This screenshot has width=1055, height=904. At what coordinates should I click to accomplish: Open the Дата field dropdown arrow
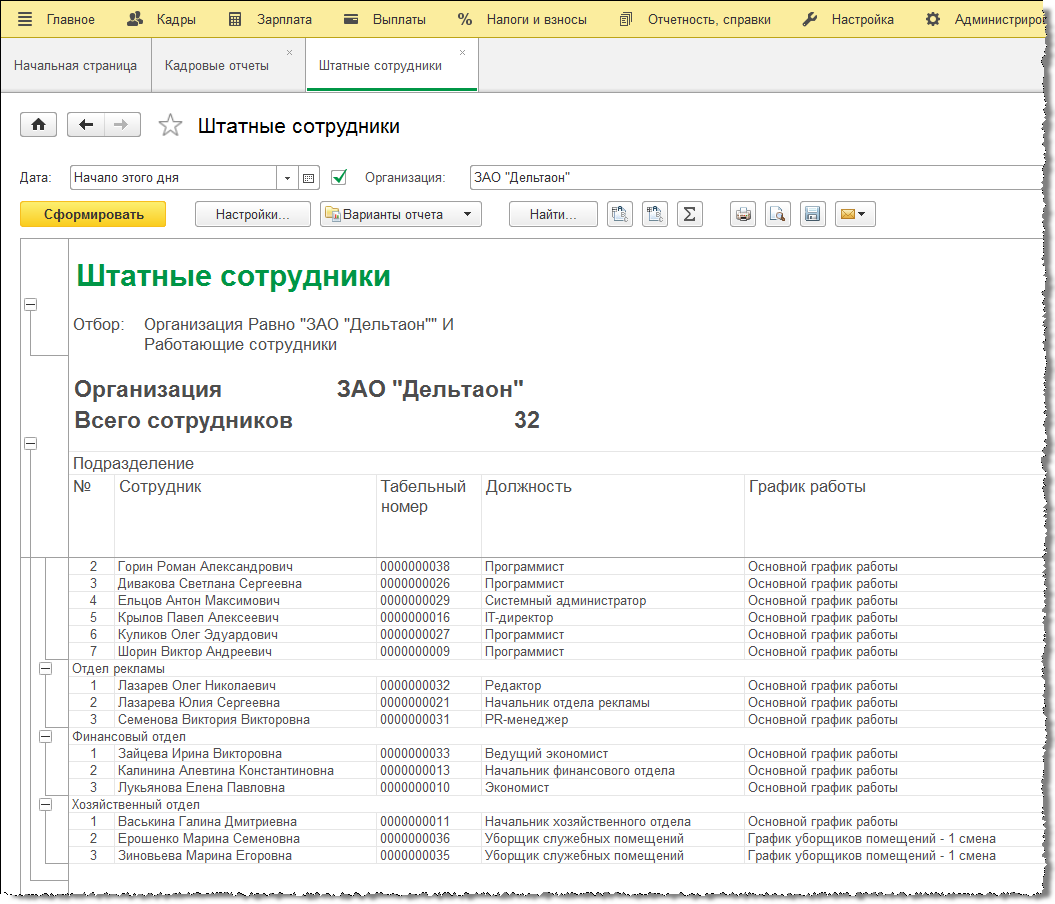[287, 178]
